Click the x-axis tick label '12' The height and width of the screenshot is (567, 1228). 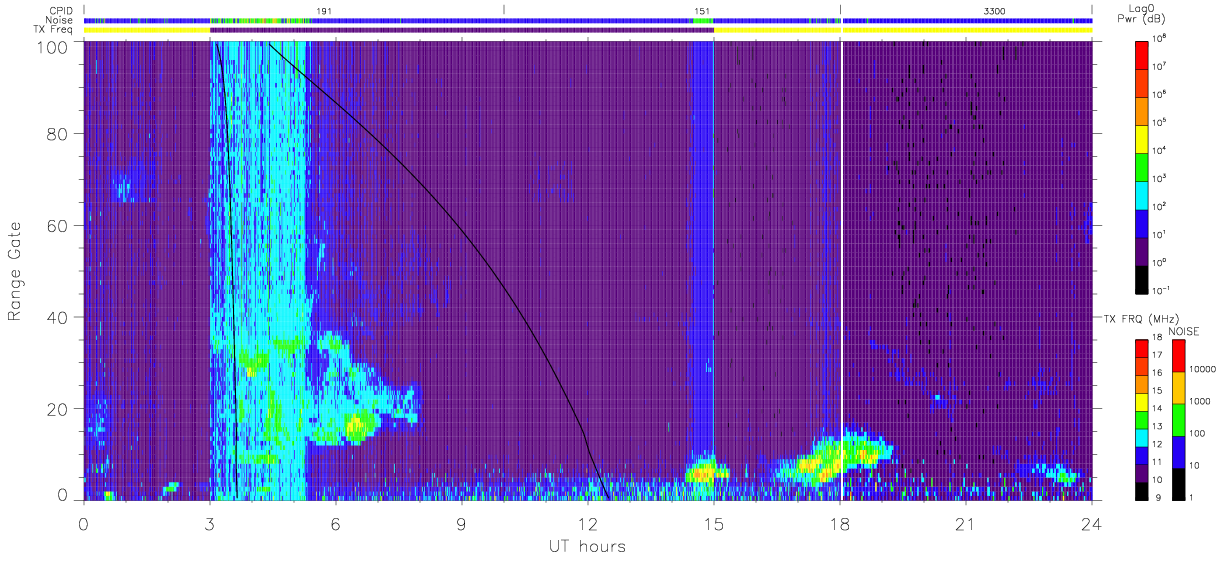587,523
